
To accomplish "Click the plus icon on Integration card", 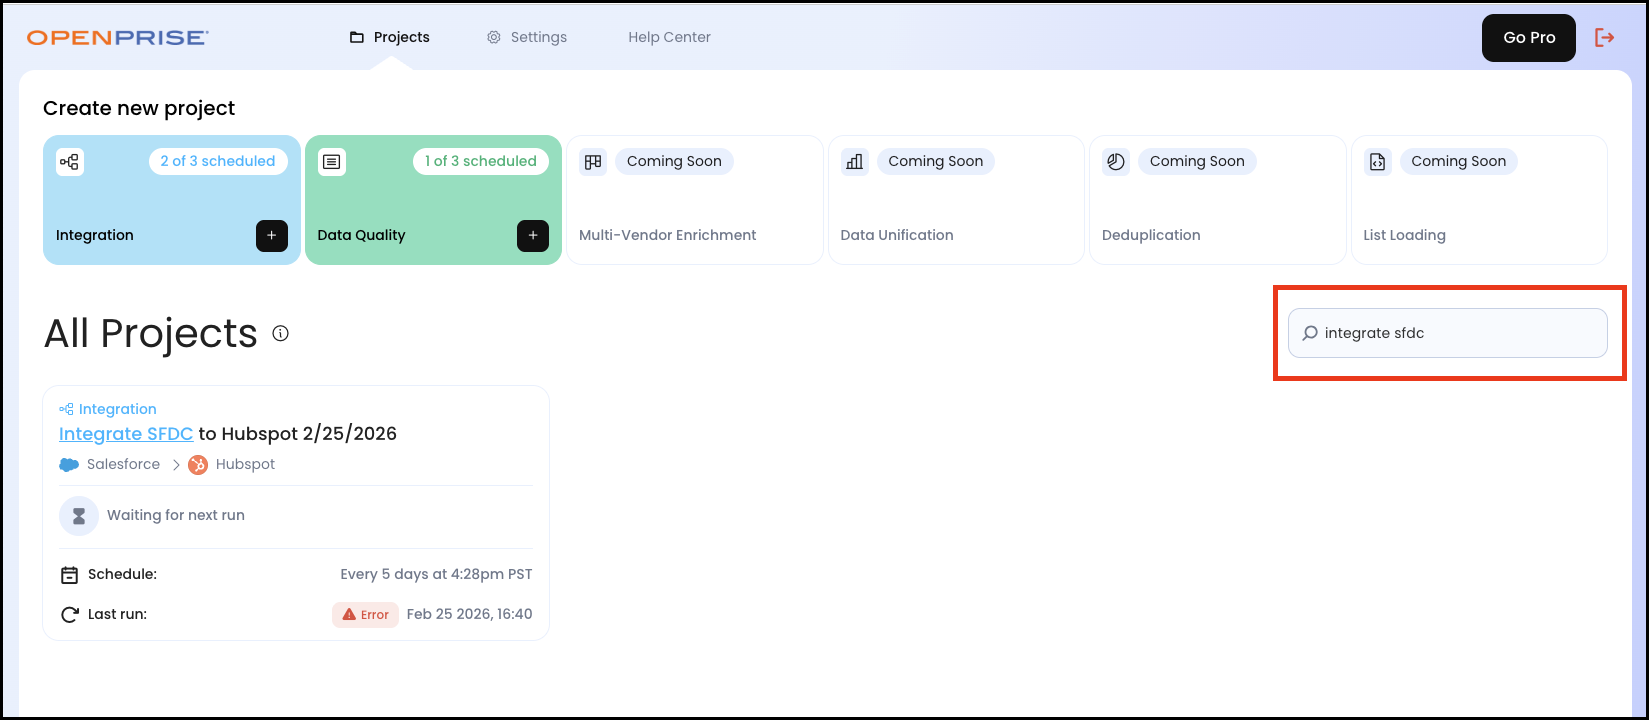I will pyautogui.click(x=272, y=236).
